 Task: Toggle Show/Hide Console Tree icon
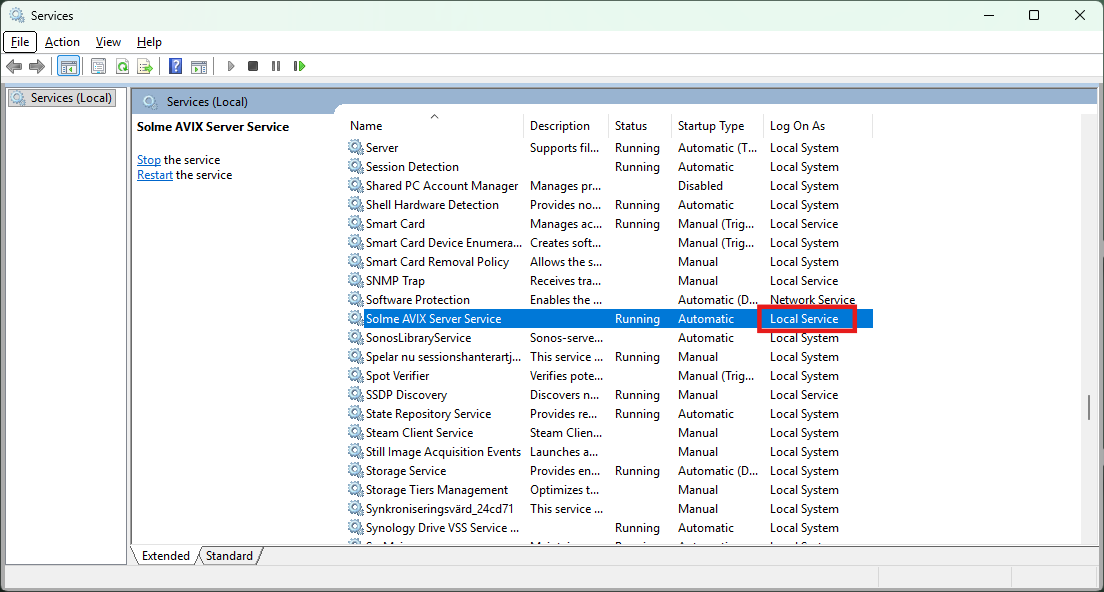[68, 66]
